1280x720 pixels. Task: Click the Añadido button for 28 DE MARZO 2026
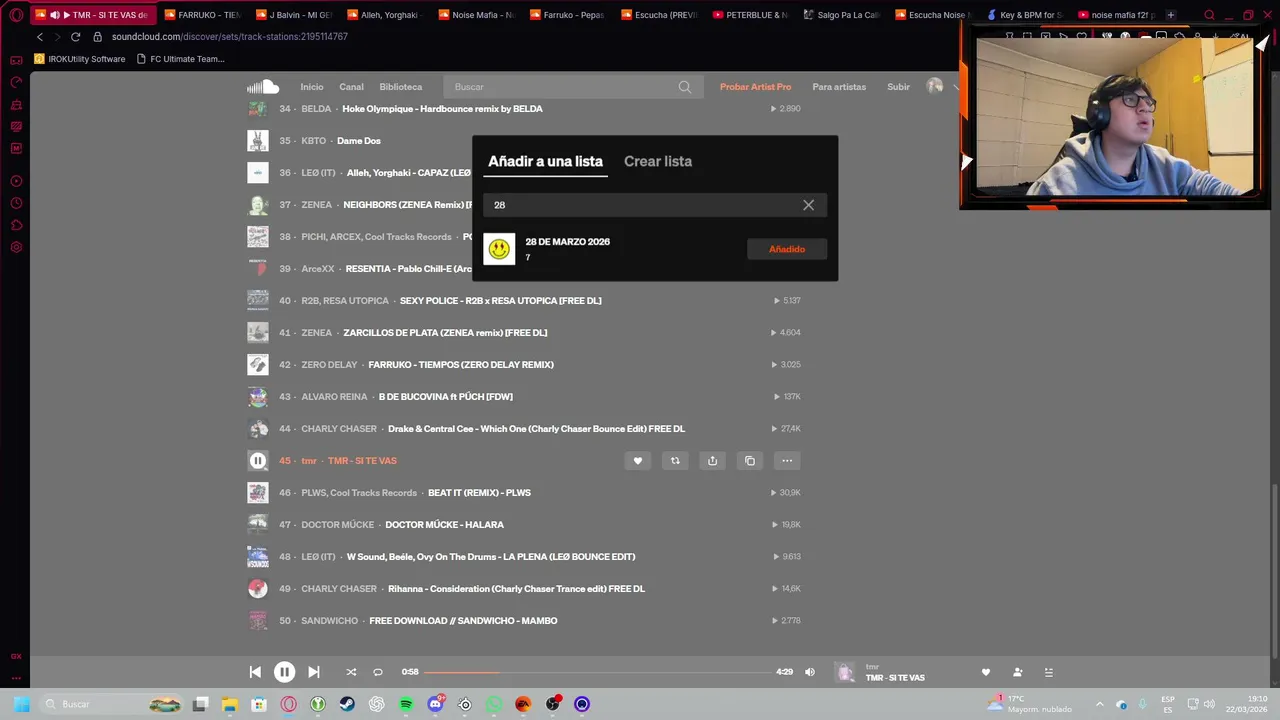[x=787, y=249]
